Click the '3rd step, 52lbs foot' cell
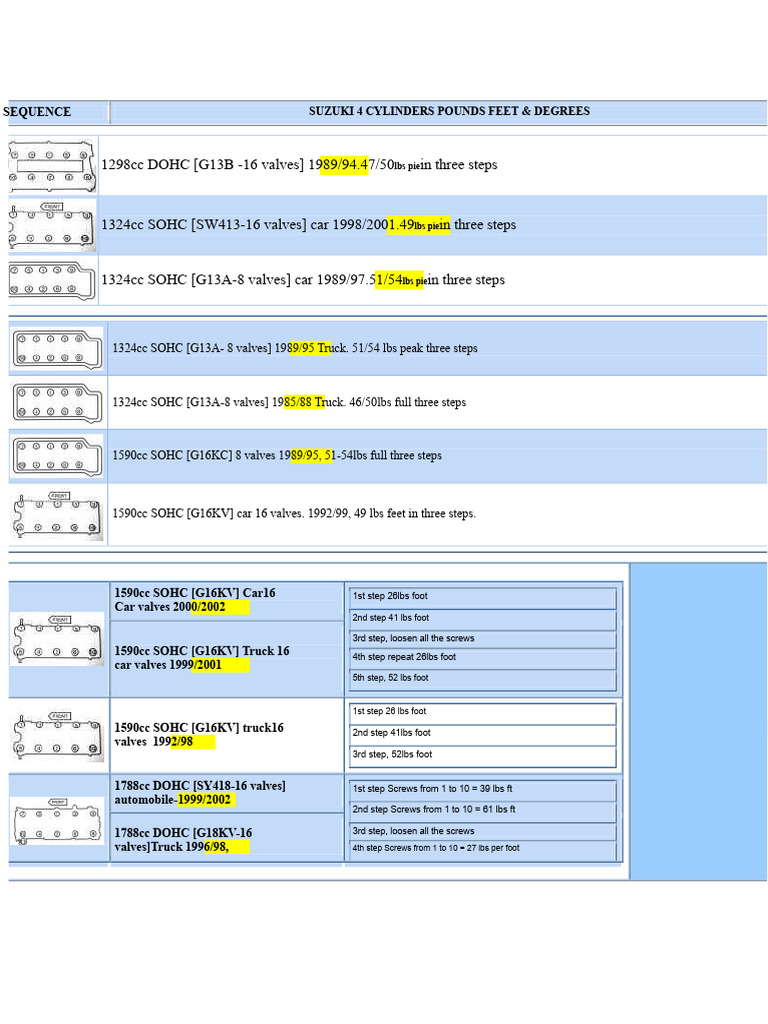 pyautogui.click(x=483, y=755)
